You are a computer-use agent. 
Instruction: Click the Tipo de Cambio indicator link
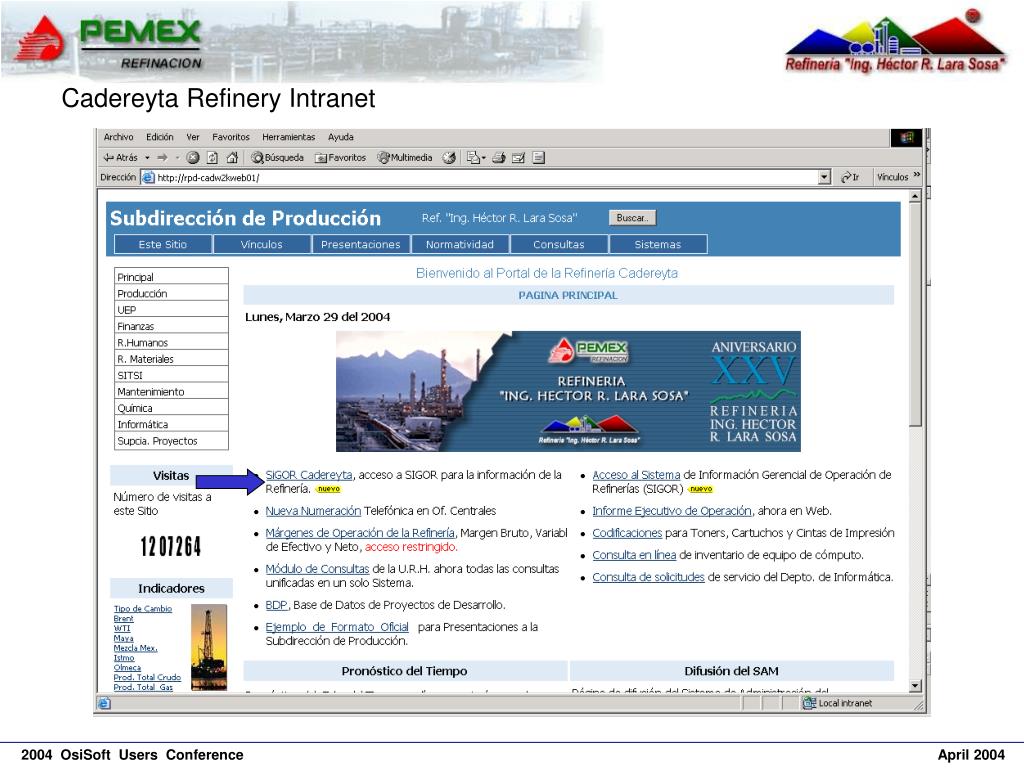click(x=142, y=609)
